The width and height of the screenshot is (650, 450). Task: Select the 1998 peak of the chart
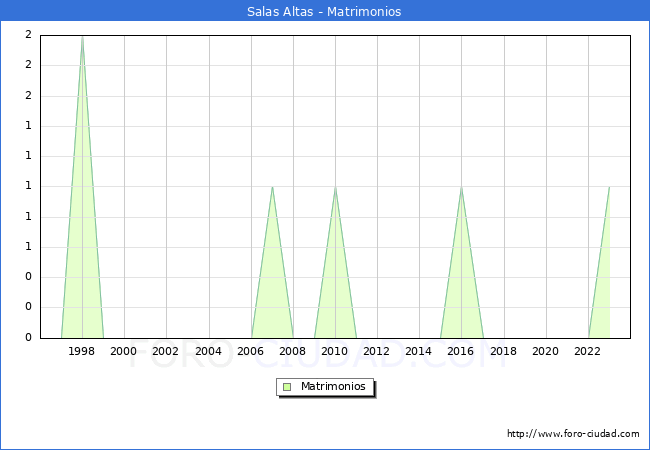click(82, 36)
